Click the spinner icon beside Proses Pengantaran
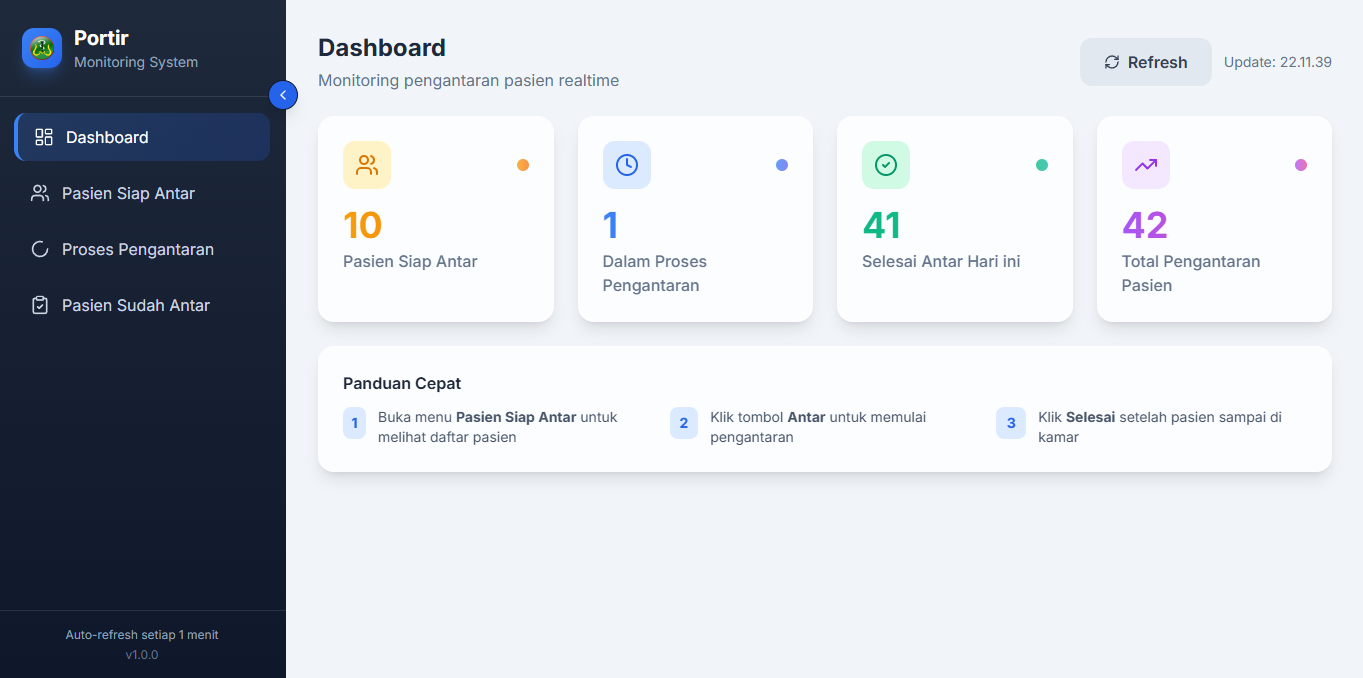The height and width of the screenshot is (678, 1363). (x=40, y=249)
